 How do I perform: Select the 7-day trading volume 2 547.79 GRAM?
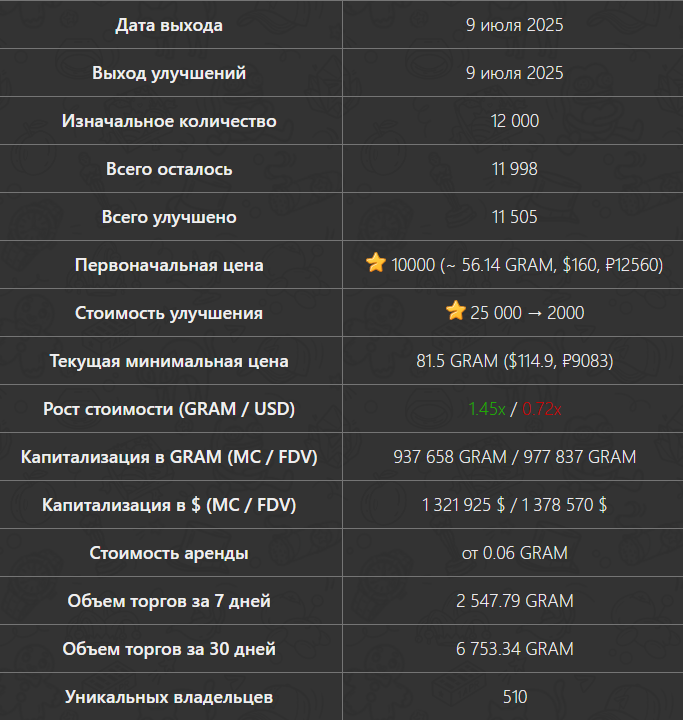[514, 601]
